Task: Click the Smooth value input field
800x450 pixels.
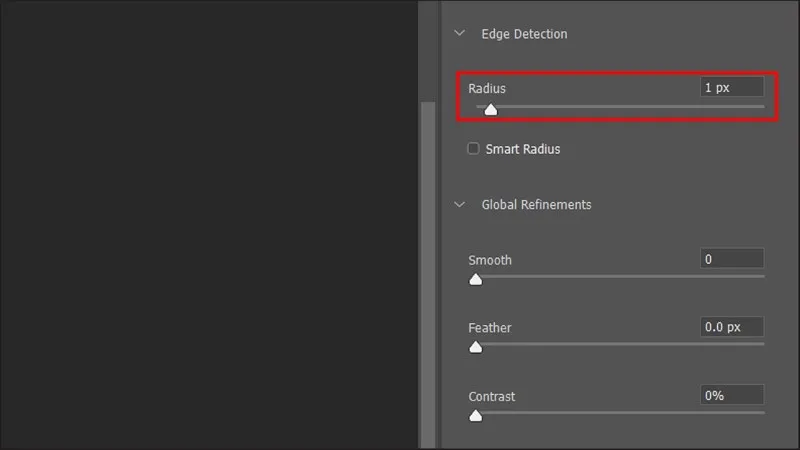Action: pyautogui.click(x=732, y=259)
